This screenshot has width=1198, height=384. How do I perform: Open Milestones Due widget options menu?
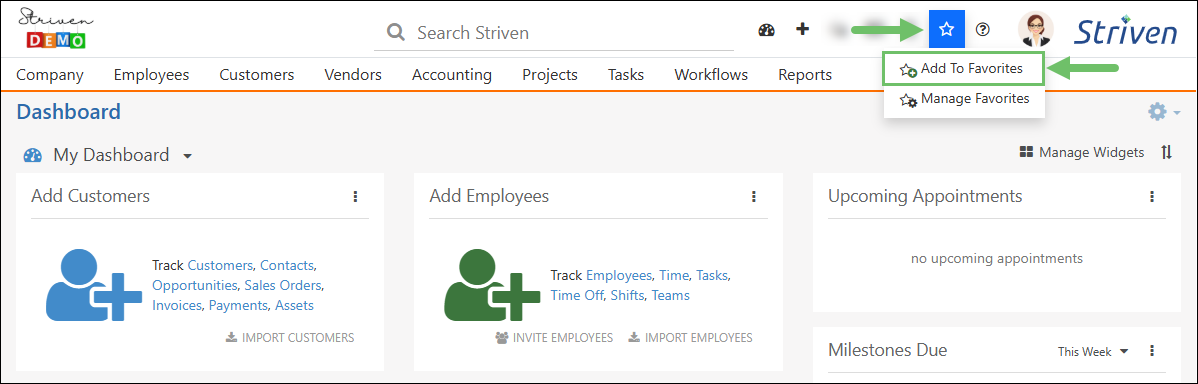[1152, 351]
